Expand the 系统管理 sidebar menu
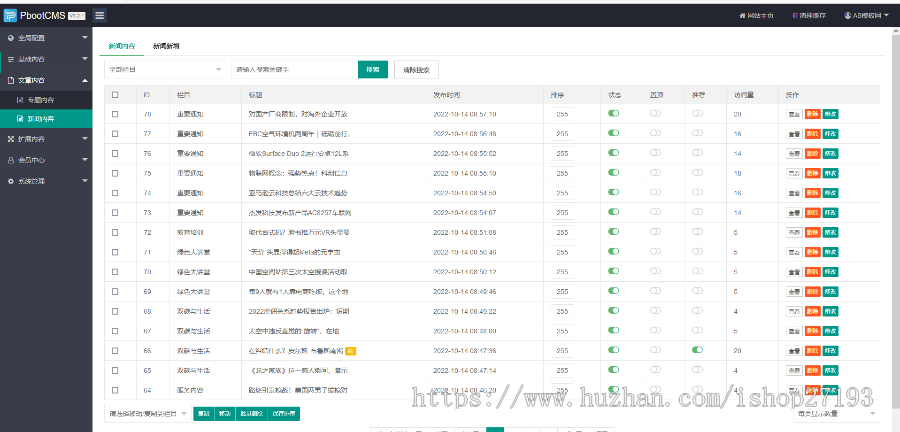The width and height of the screenshot is (900, 432). click(x=46, y=181)
